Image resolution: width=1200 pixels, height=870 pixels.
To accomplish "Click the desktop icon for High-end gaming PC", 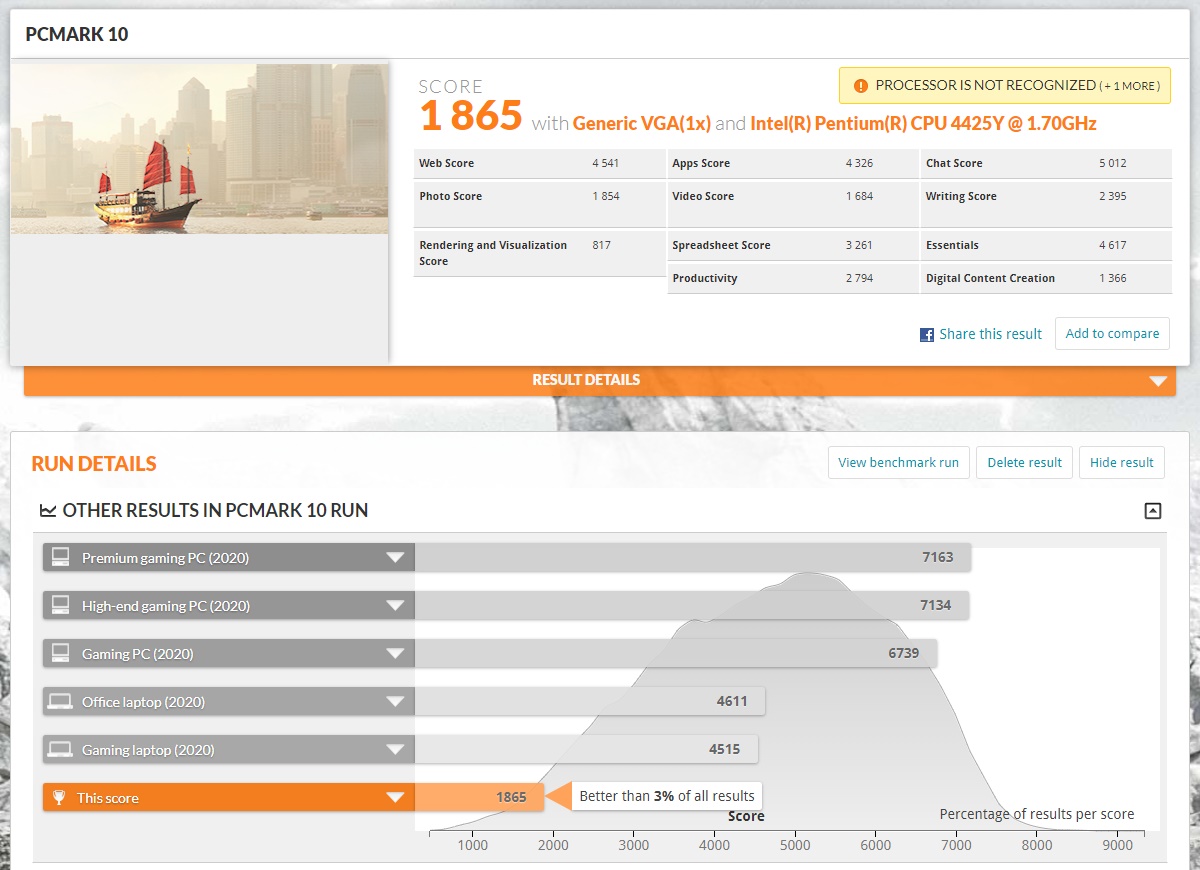I will [x=61, y=605].
